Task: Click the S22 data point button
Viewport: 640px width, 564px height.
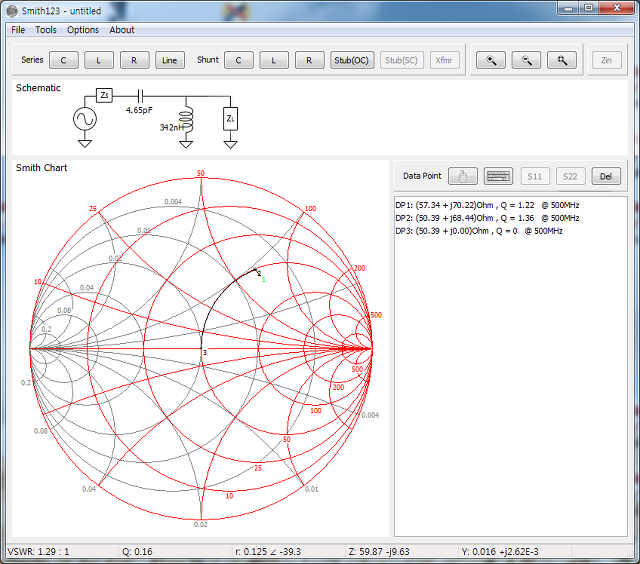Action: tap(570, 176)
